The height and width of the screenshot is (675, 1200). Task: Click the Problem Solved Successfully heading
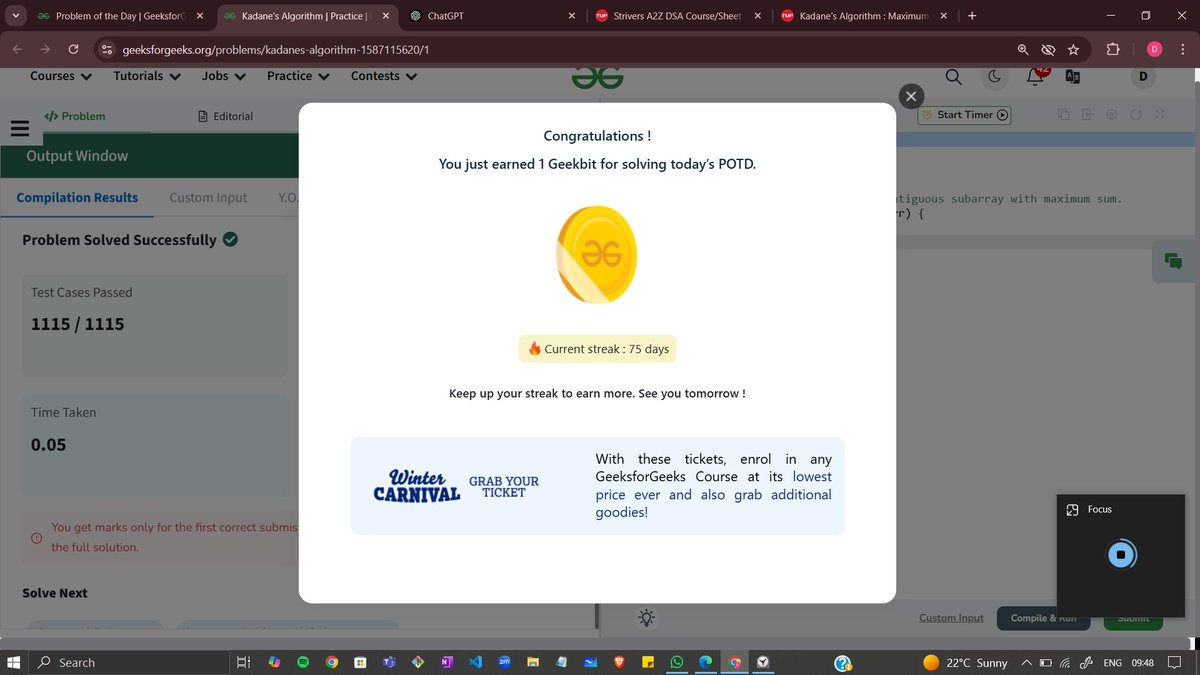(129, 240)
